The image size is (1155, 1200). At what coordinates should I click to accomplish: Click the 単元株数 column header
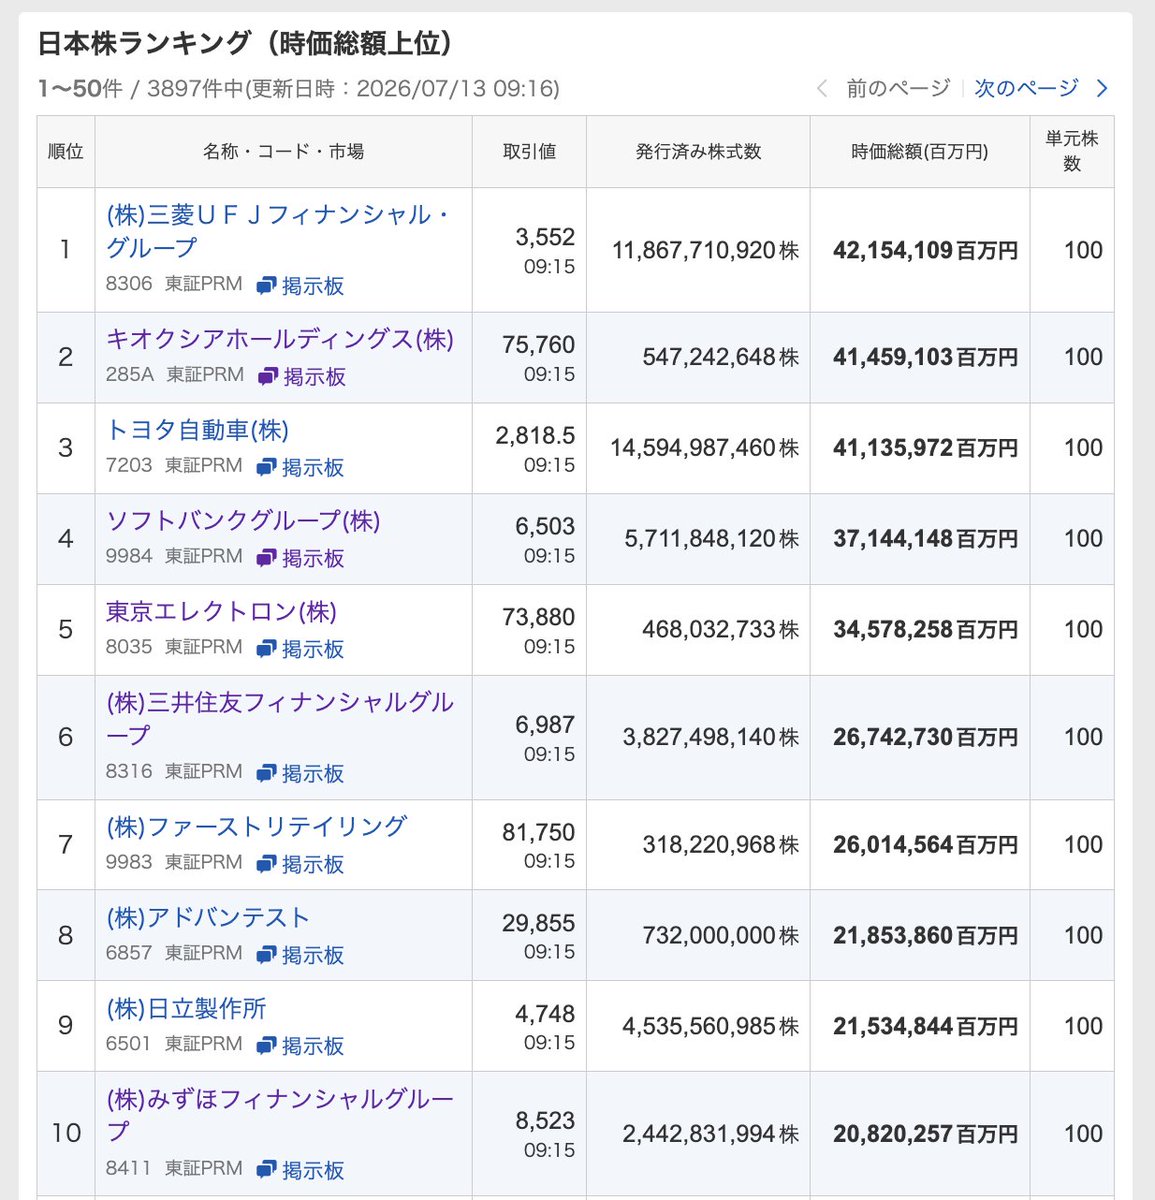(1072, 152)
